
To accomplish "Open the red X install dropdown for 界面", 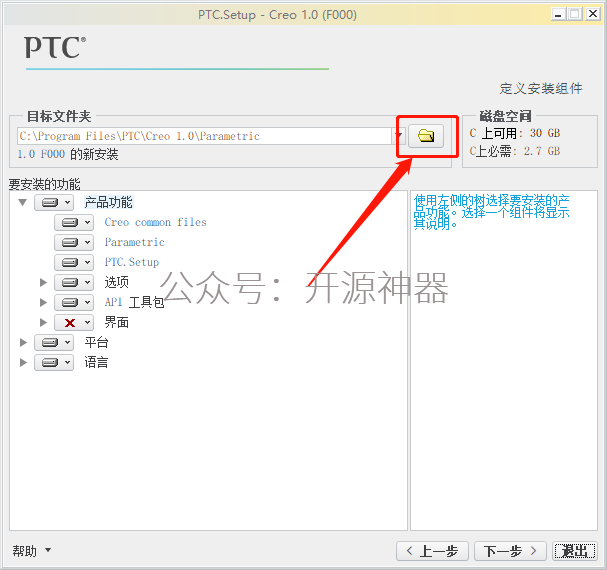I will coord(74,323).
